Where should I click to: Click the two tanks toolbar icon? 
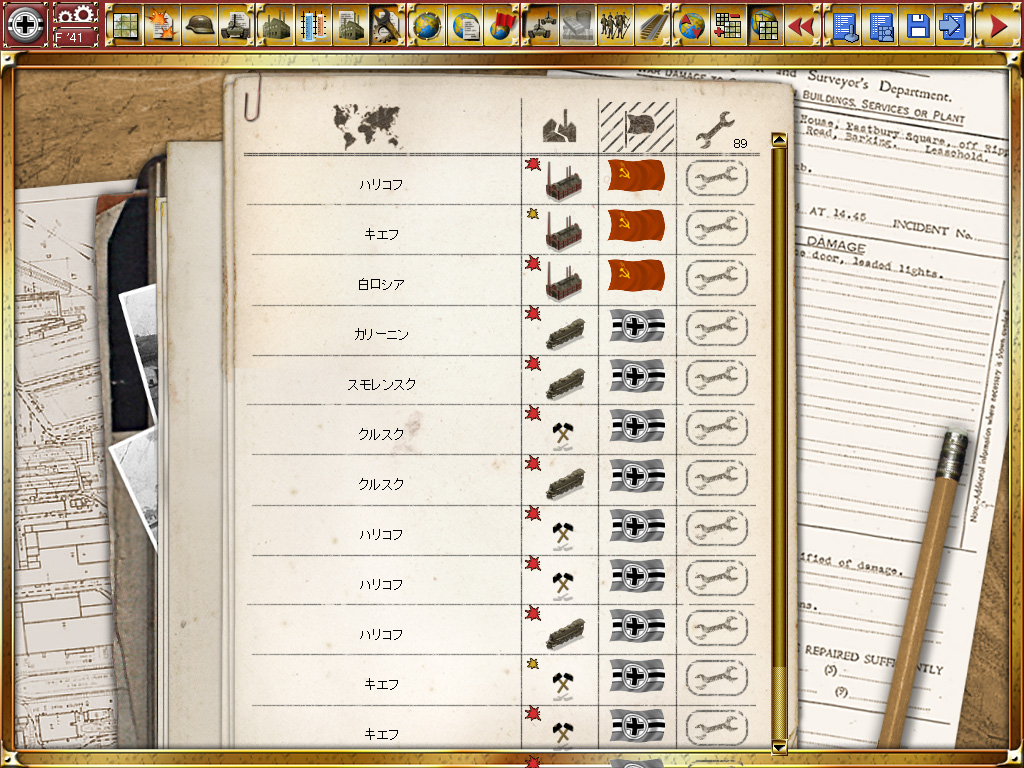click(x=541, y=25)
